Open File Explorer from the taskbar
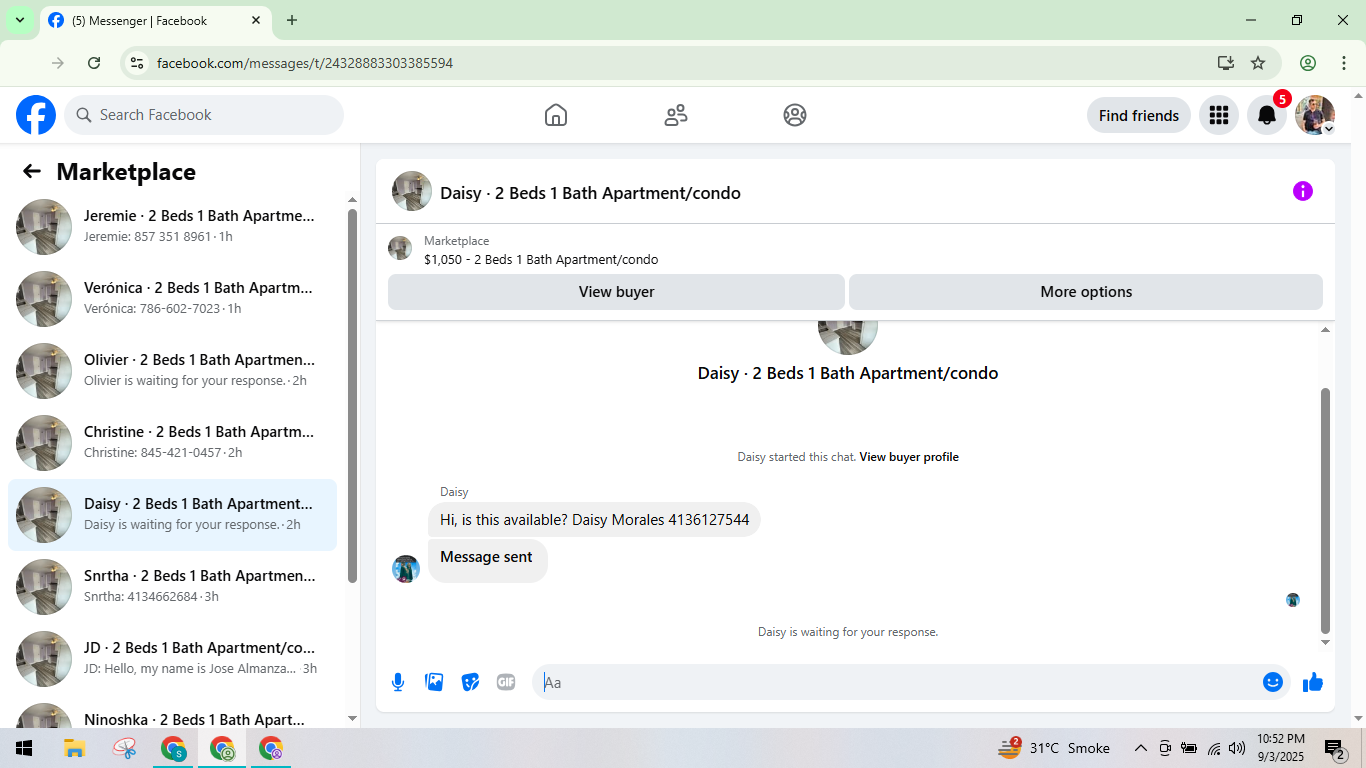Viewport: 1366px width, 768px height. coord(74,748)
